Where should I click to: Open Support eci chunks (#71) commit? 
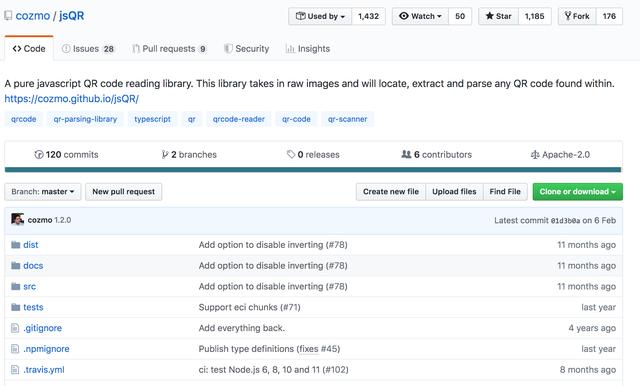coord(249,307)
